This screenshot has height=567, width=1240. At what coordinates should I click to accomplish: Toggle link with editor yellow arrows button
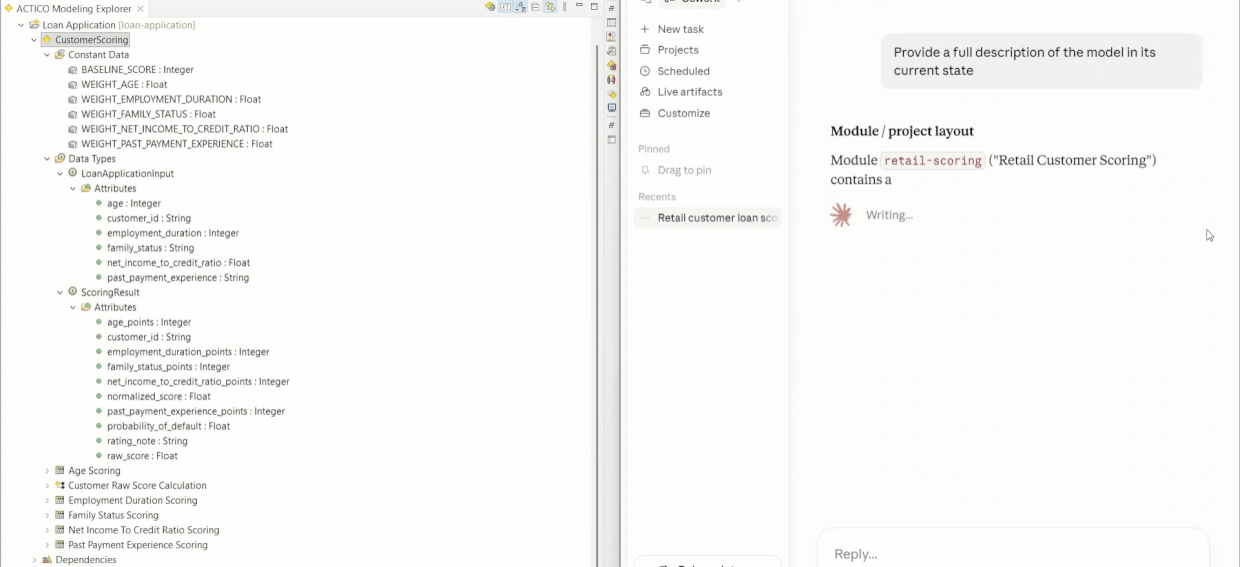(550, 7)
